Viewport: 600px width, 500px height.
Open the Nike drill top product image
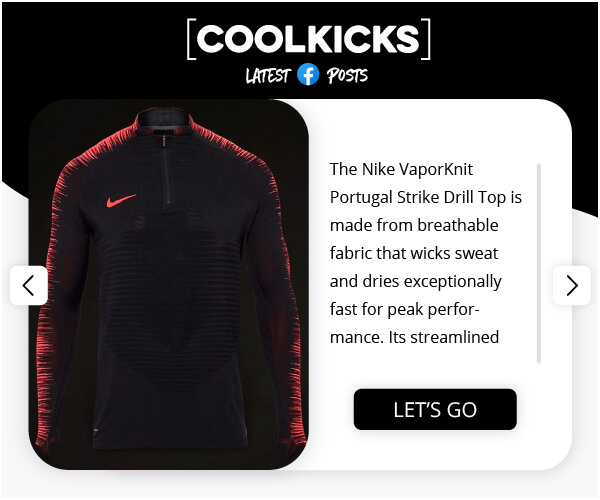click(169, 285)
